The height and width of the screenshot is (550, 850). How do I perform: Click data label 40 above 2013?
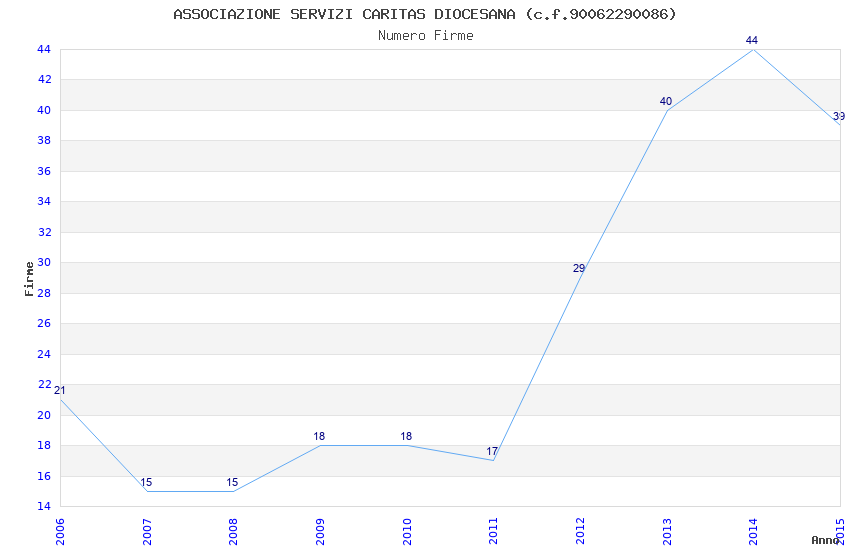click(666, 101)
